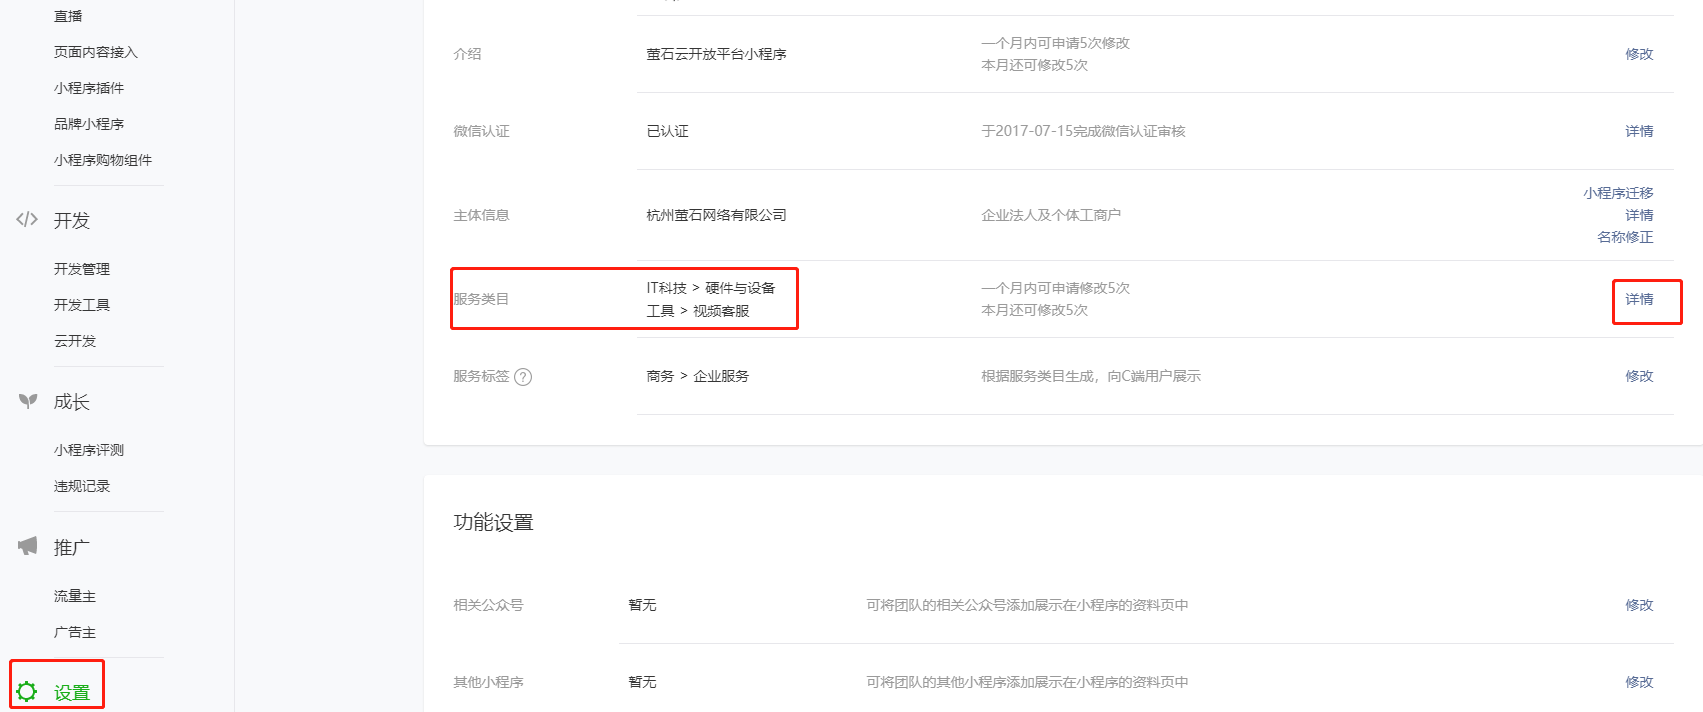Click 修改 for the 介绍 entry
Image resolution: width=1703 pixels, height=712 pixels.
click(1639, 54)
